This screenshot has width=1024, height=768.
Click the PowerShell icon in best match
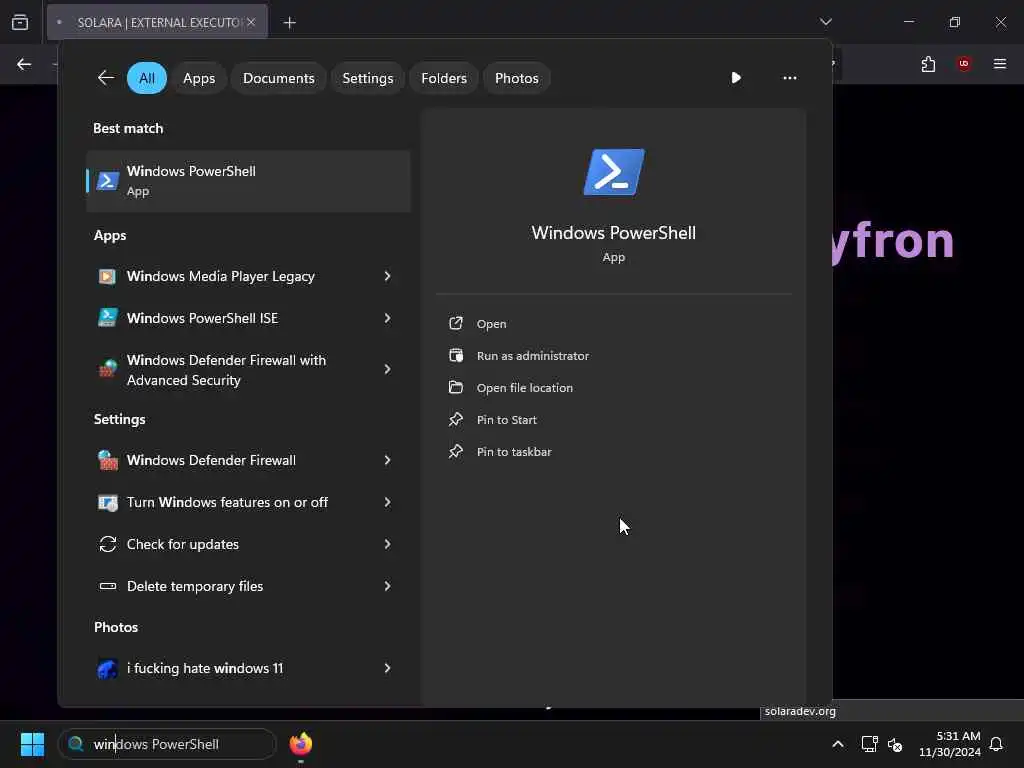[108, 181]
